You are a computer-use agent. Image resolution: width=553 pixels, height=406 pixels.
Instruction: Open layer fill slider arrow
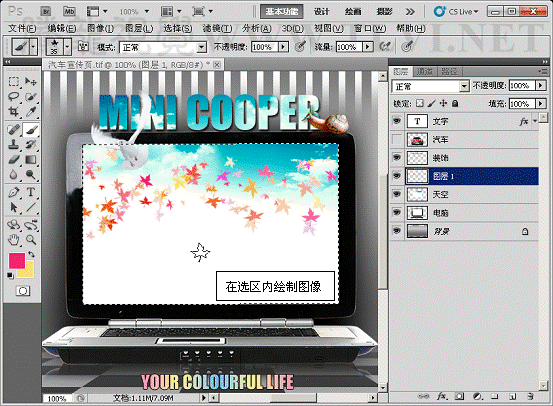(541, 104)
